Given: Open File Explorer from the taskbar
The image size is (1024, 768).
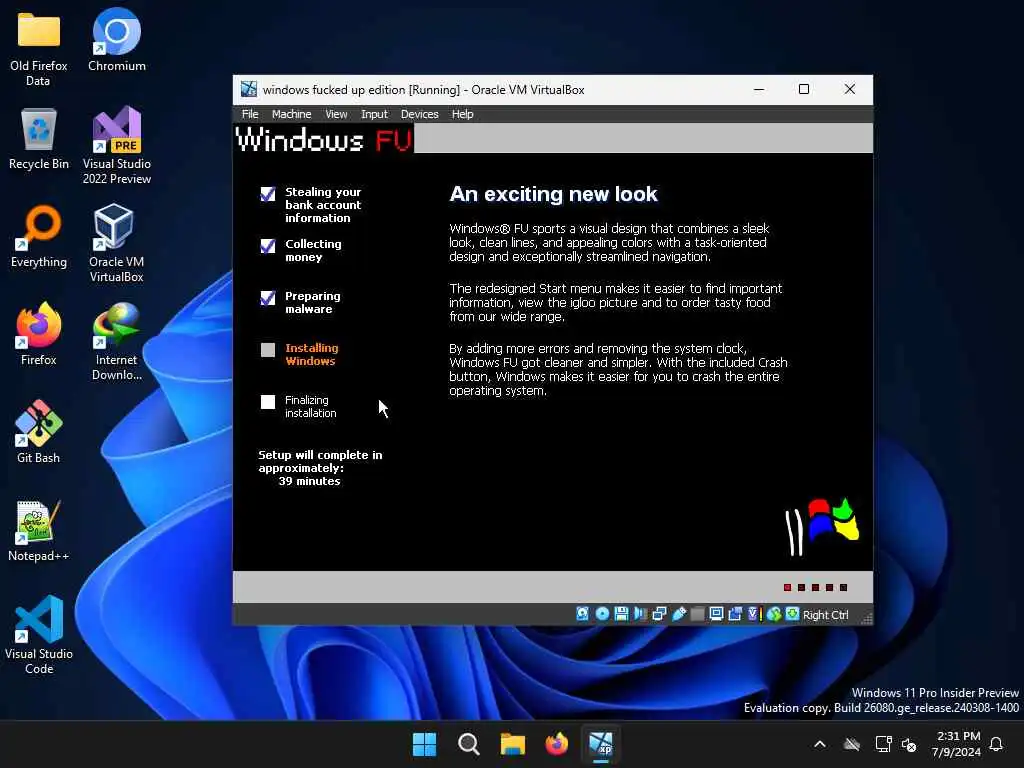Looking at the screenshot, I should coord(513,744).
